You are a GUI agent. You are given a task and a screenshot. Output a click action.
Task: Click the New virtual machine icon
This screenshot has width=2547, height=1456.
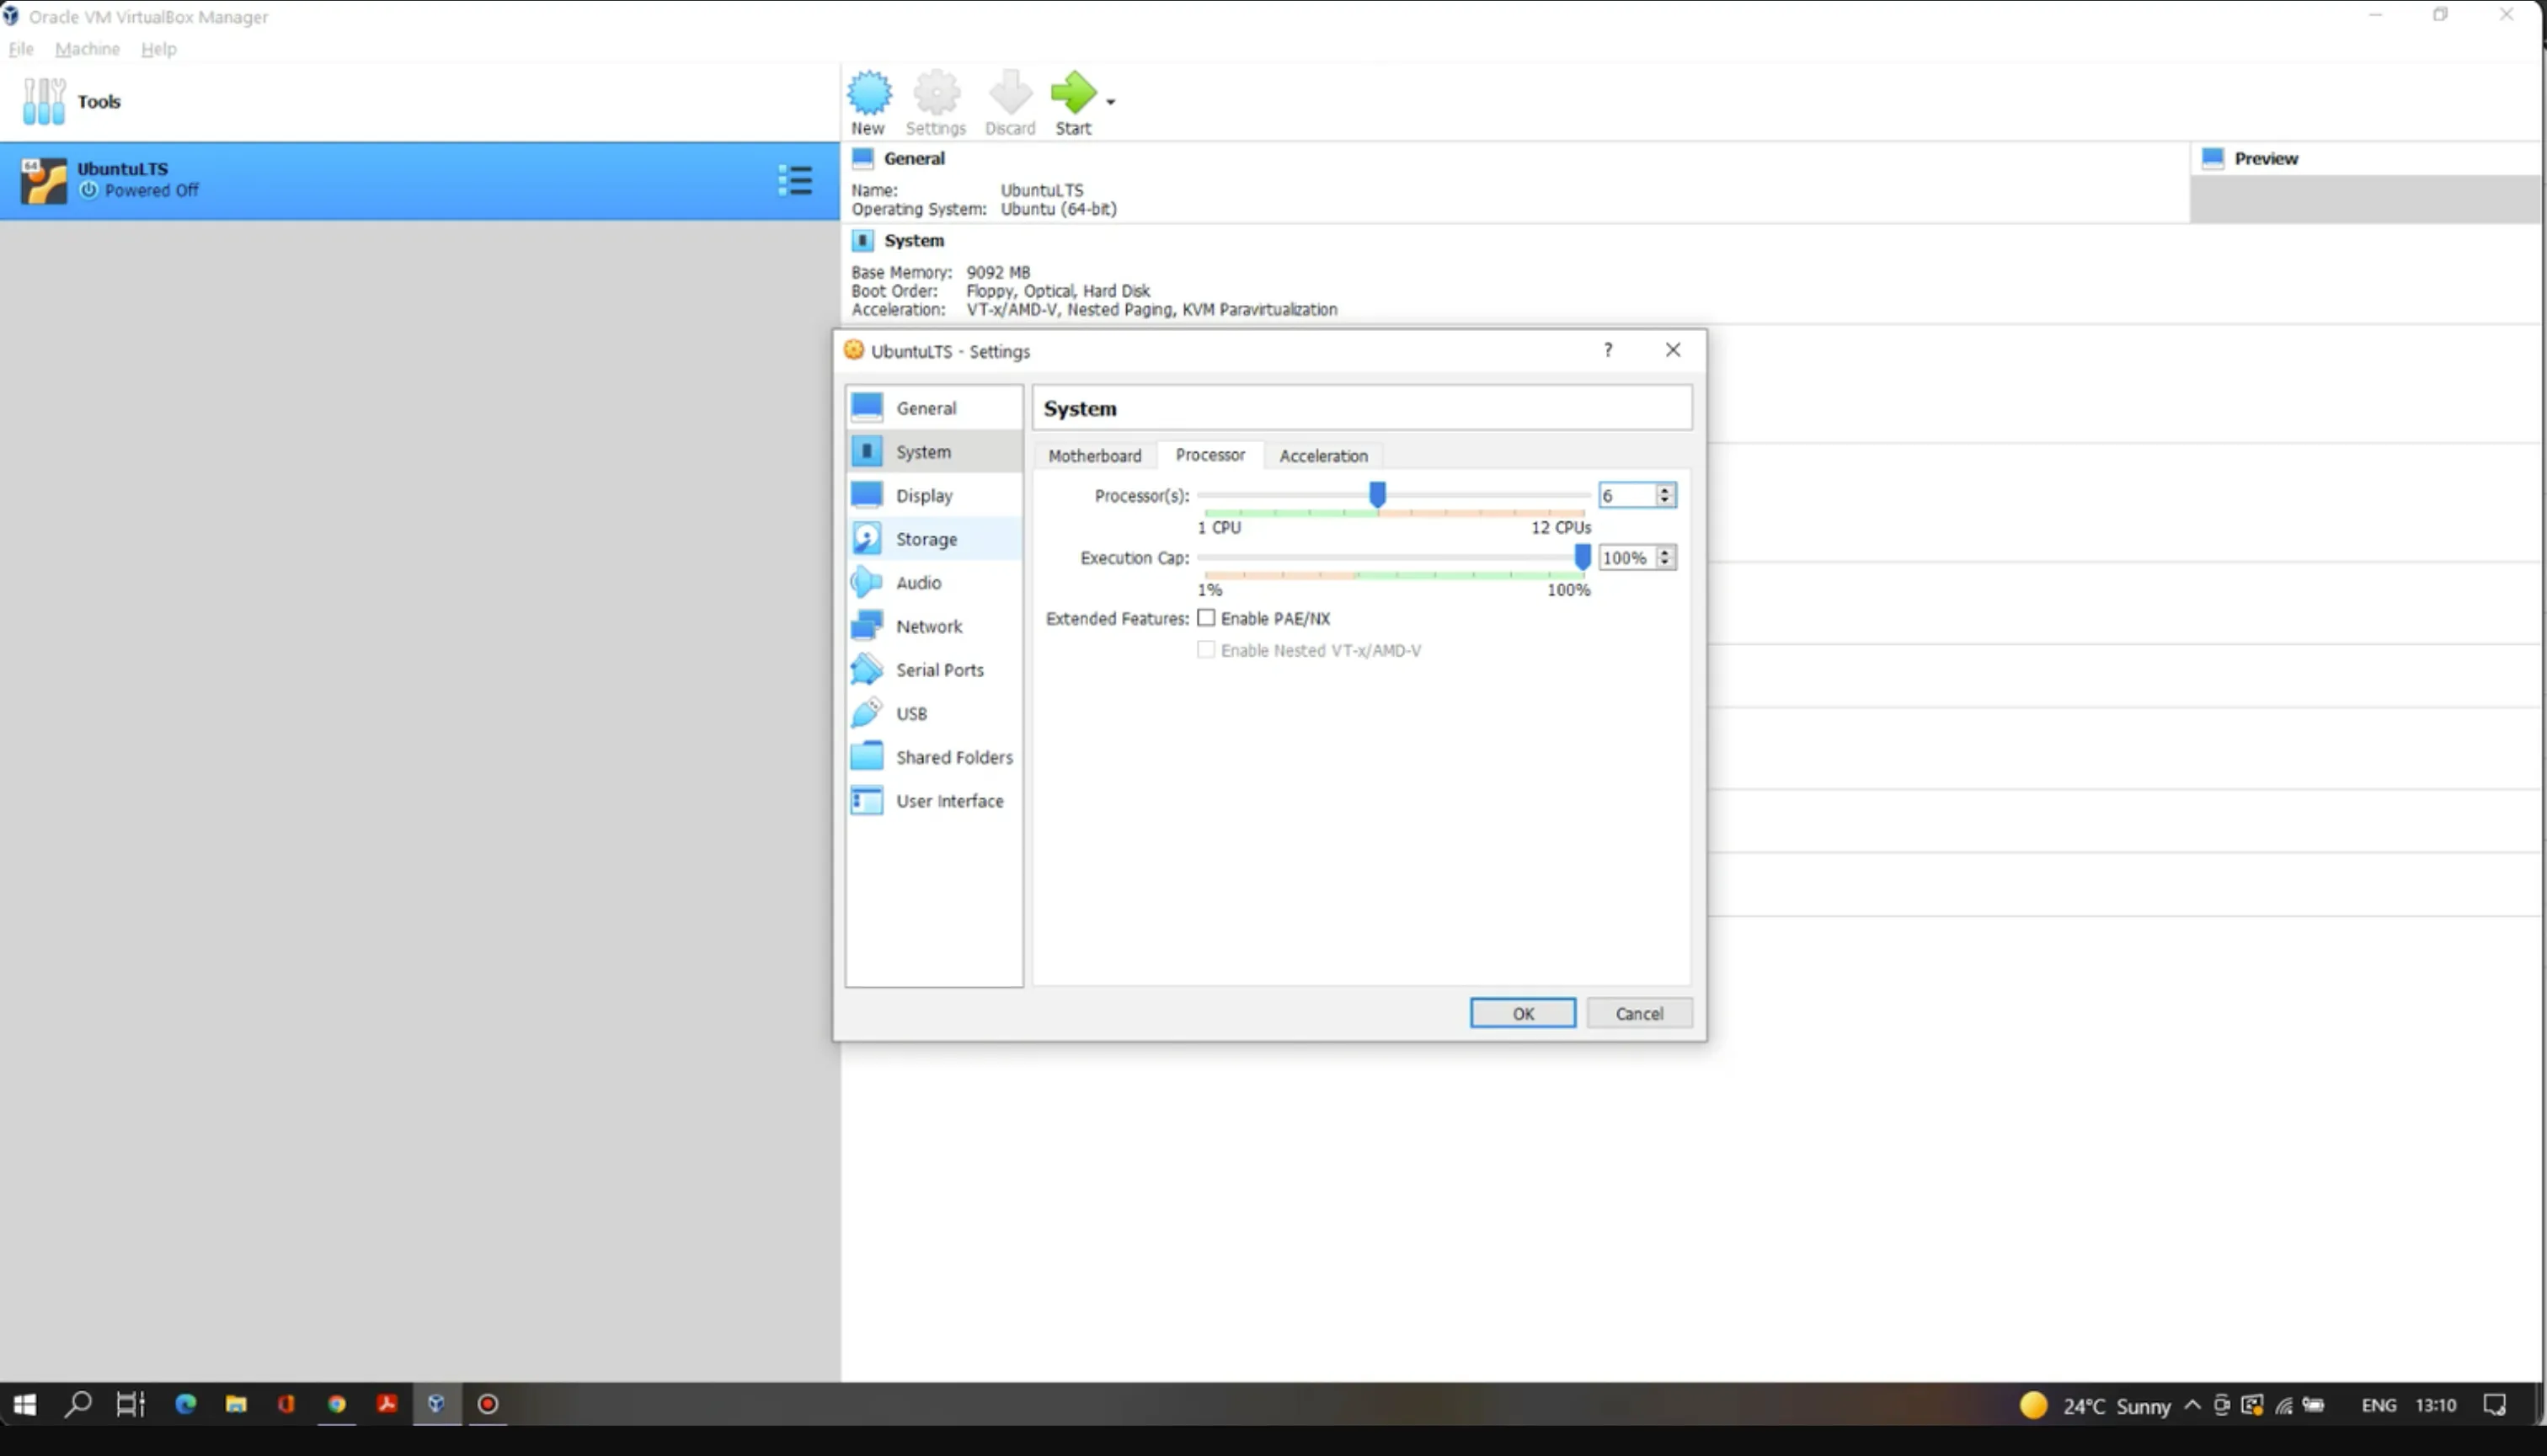click(x=868, y=94)
